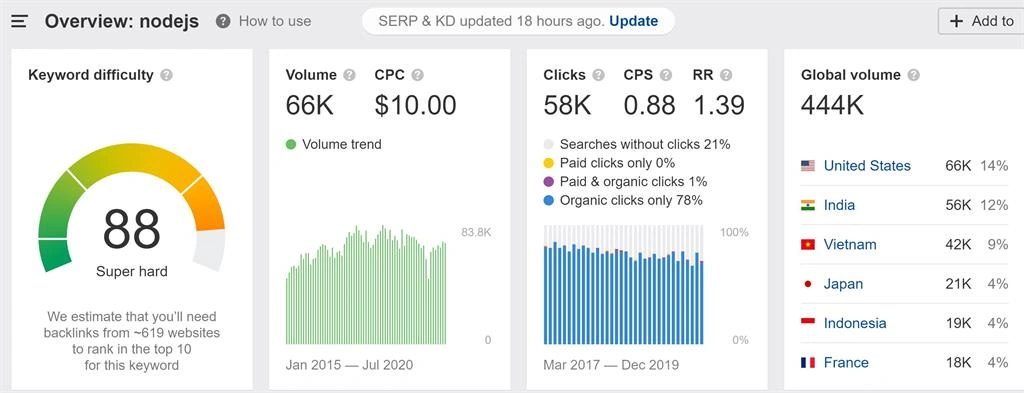Image resolution: width=1024 pixels, height=393 pixels.
Task: Click the RR help icon
Action: click(x=726, y=75)
